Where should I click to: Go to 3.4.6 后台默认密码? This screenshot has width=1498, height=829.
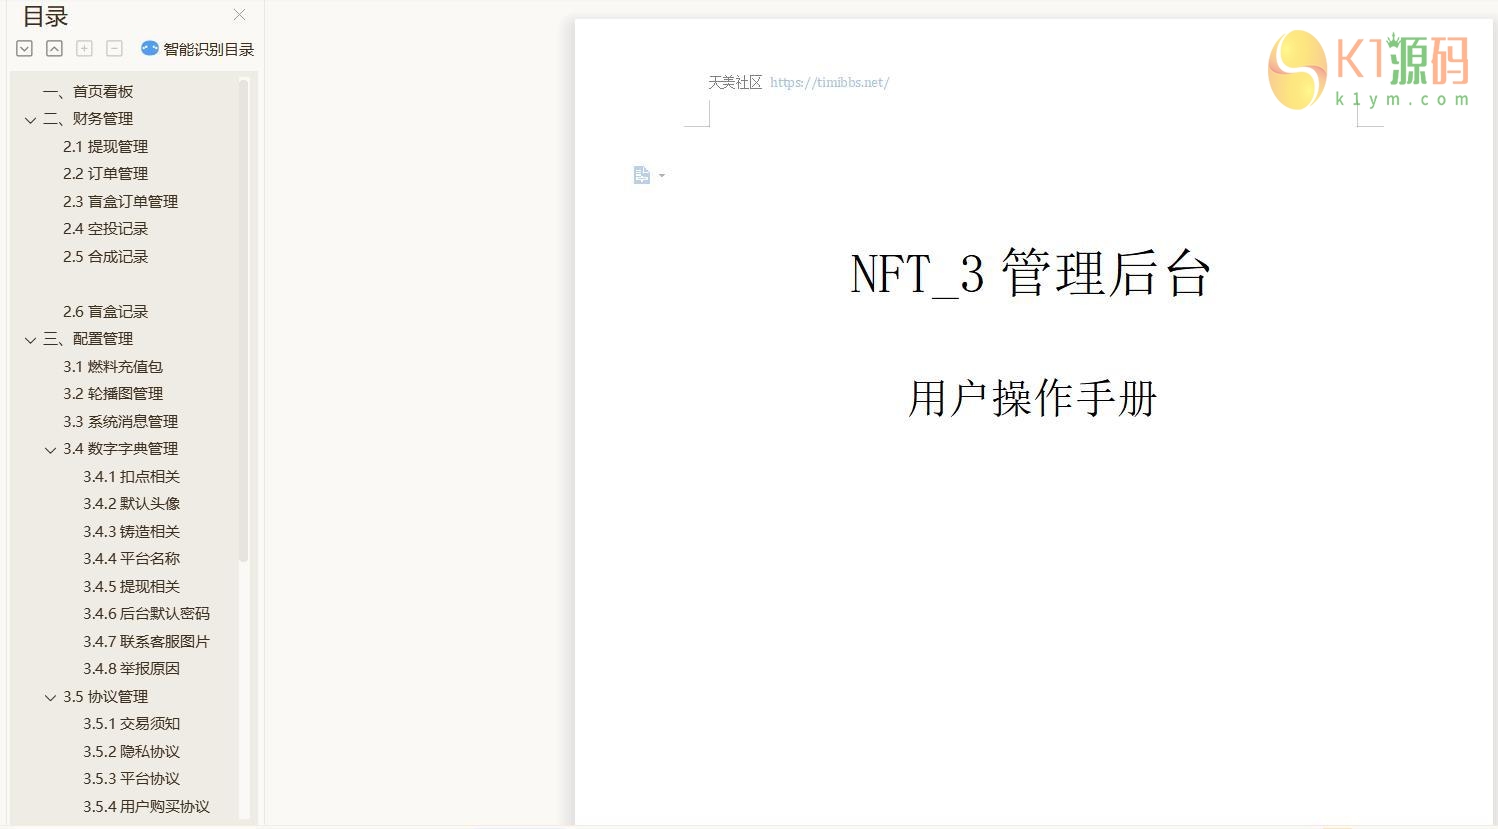pos(146,614)
